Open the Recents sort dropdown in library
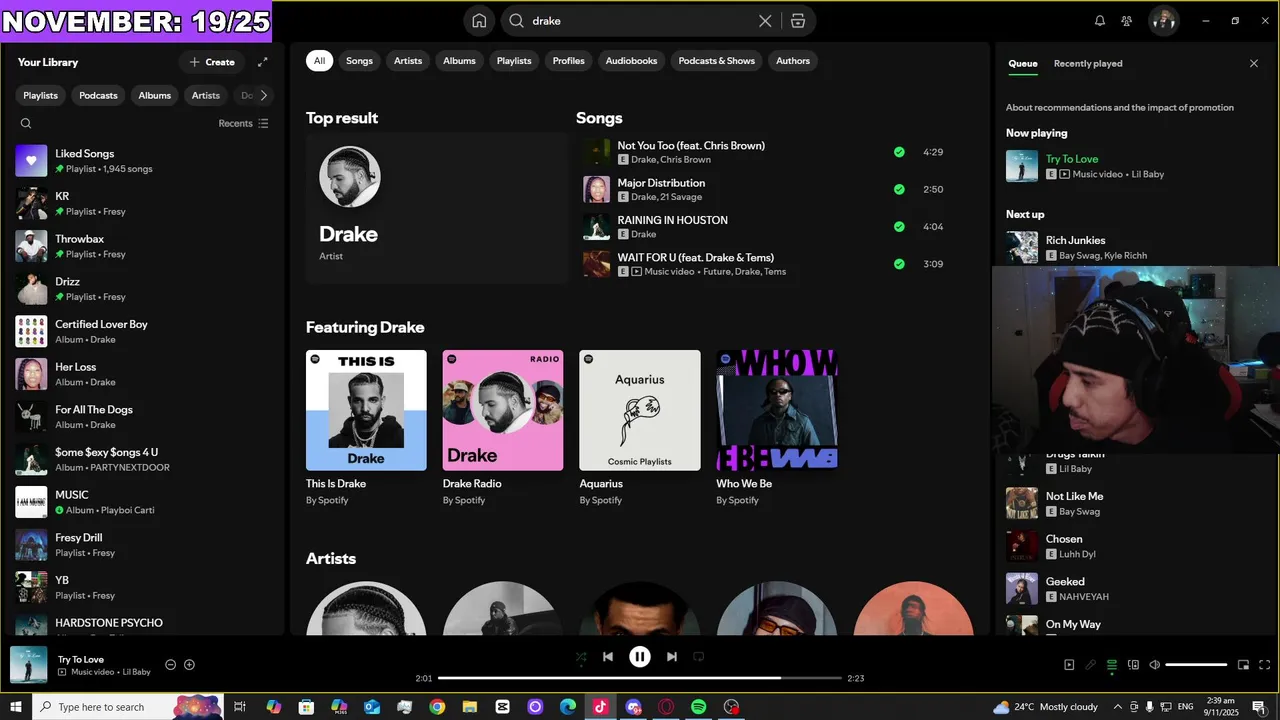This screenshot has height=720, width=1280. pyautogui.click(x=243, y=124)
